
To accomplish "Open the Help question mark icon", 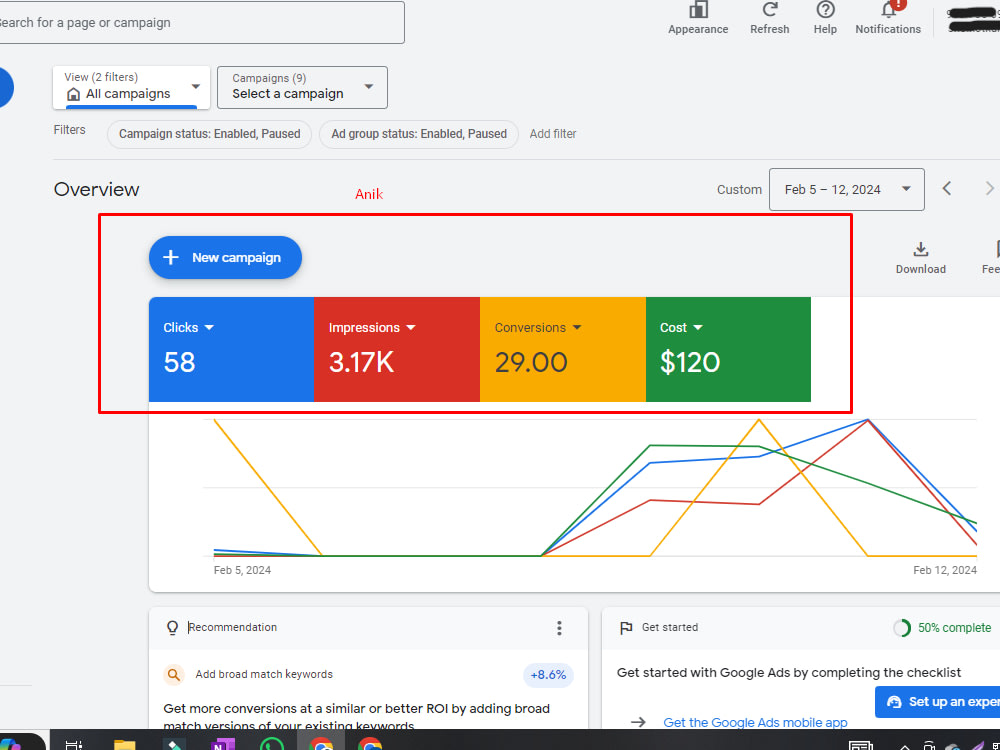I will point(825,10).
